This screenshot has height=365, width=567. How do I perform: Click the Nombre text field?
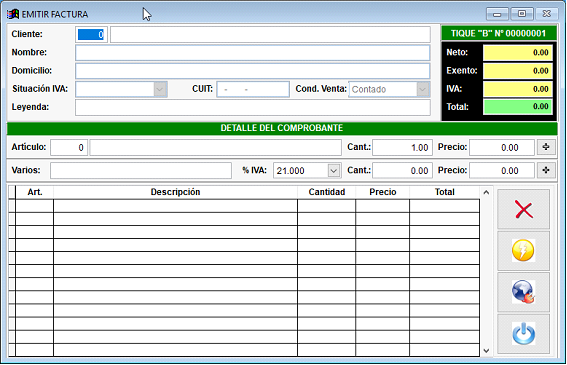[x=252, y=53]
